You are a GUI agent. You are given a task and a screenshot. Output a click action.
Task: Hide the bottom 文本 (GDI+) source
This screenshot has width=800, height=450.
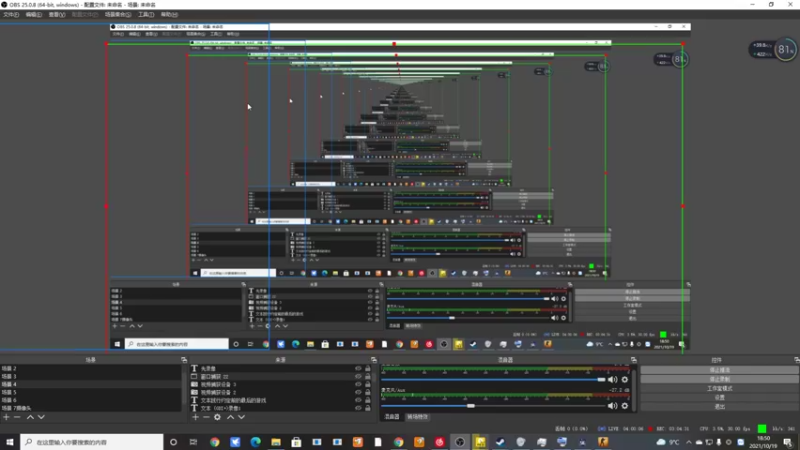click(358, 408)
